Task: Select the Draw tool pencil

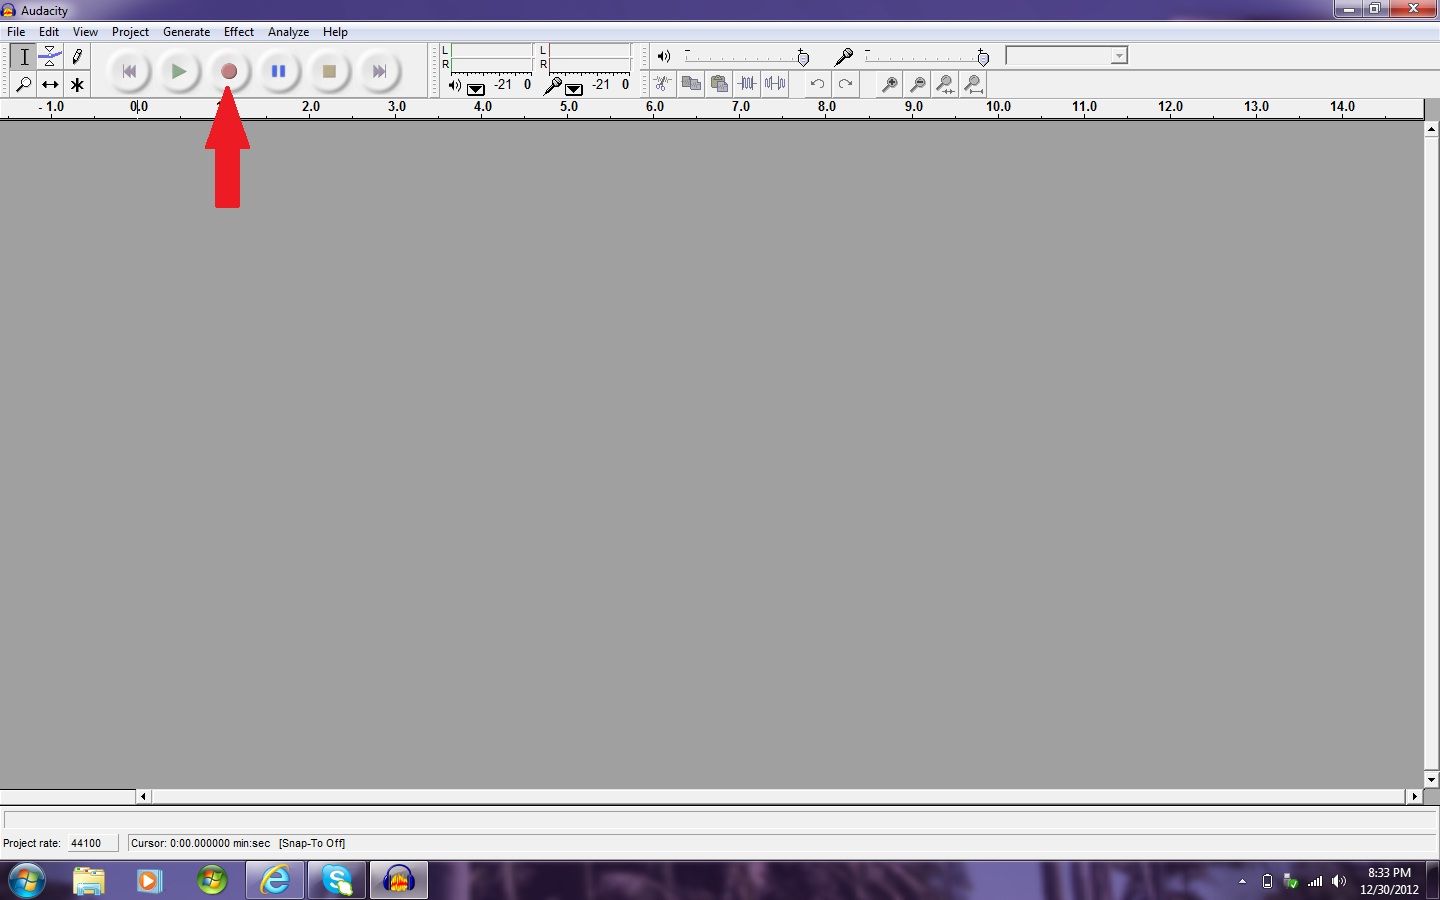Action: pyautogui.click(x=76, y=57)
